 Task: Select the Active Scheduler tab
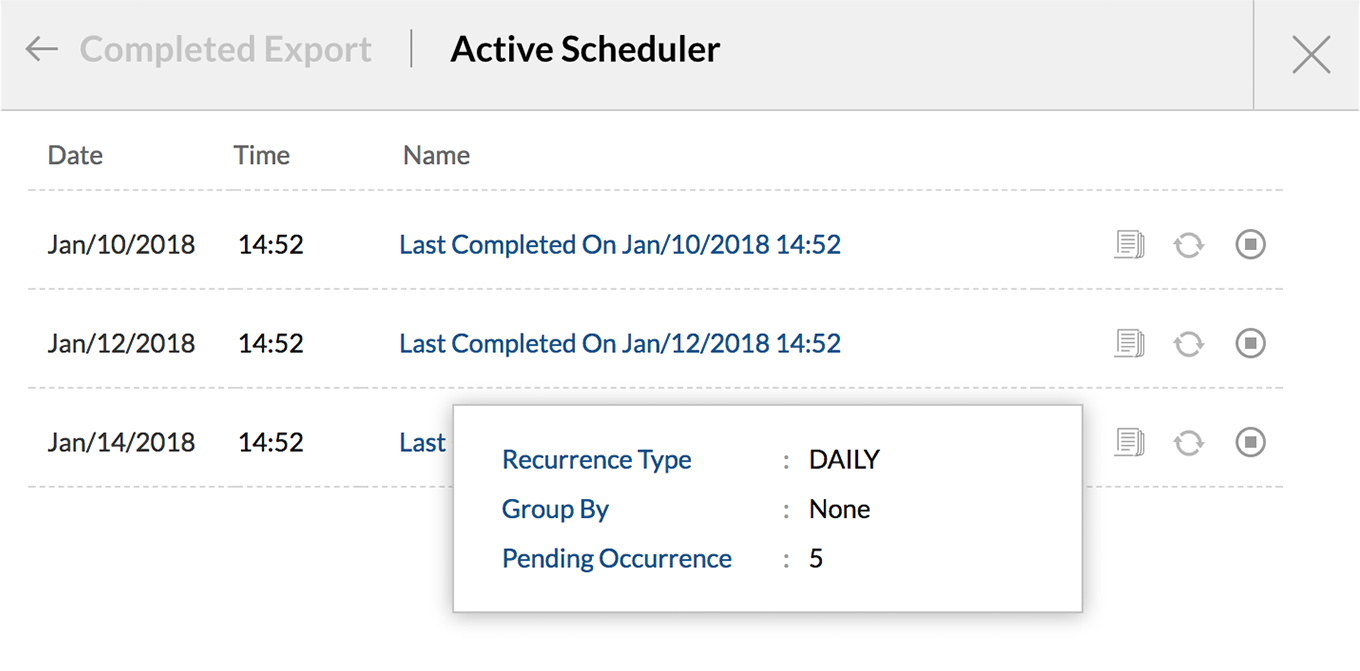585,49
